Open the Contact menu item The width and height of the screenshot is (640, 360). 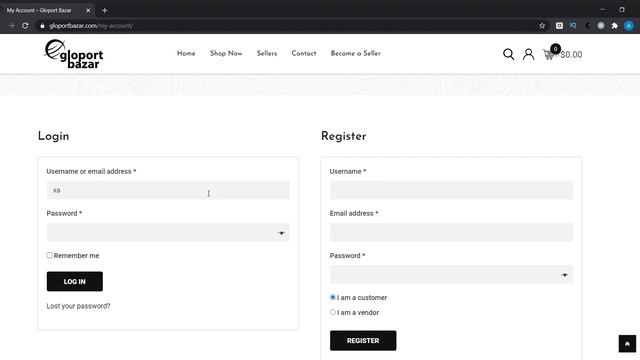tap(304, 53)
